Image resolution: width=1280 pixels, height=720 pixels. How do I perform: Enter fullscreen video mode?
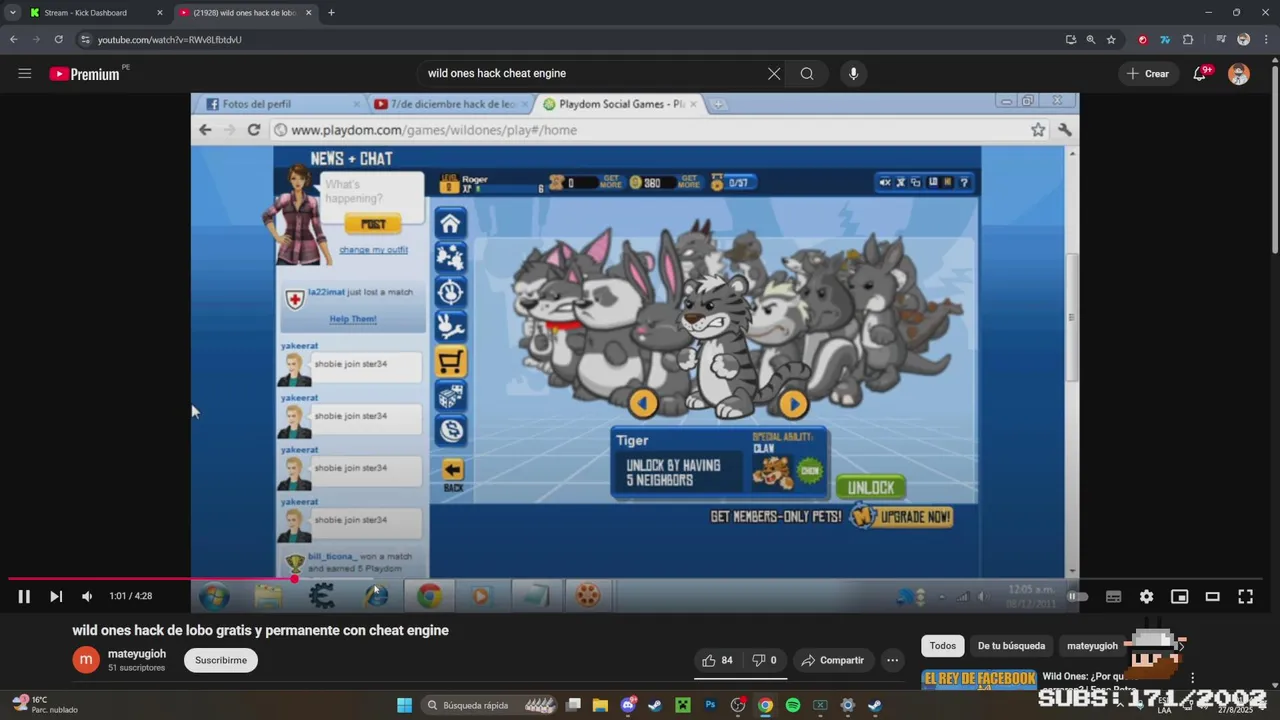tap(1245, 596)
